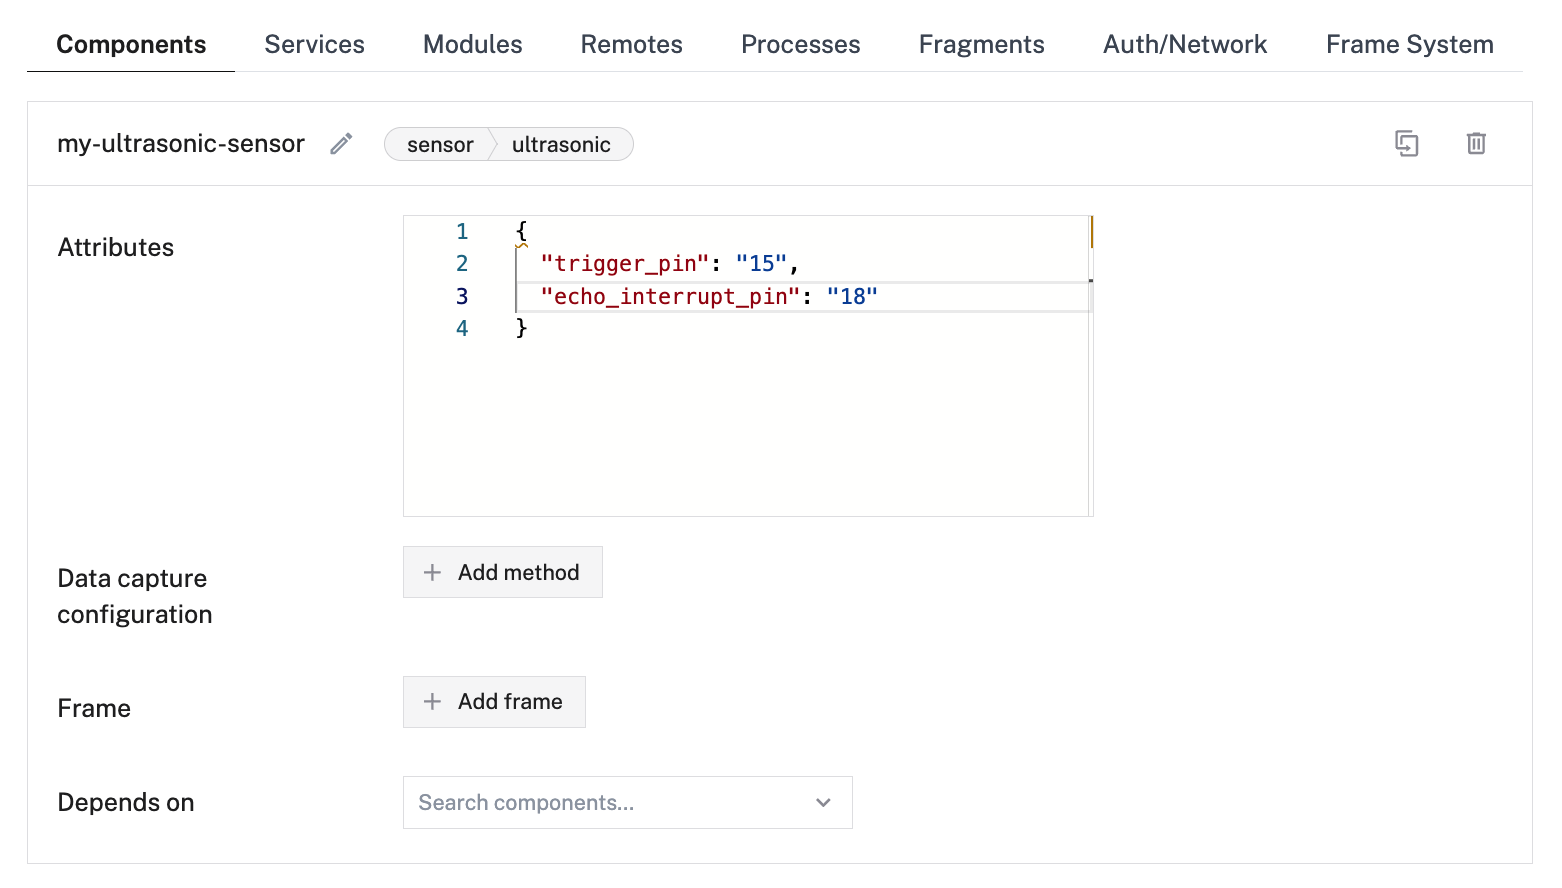Click the Attributes editor vertical scrollbar

click(x=1091, y=366)
